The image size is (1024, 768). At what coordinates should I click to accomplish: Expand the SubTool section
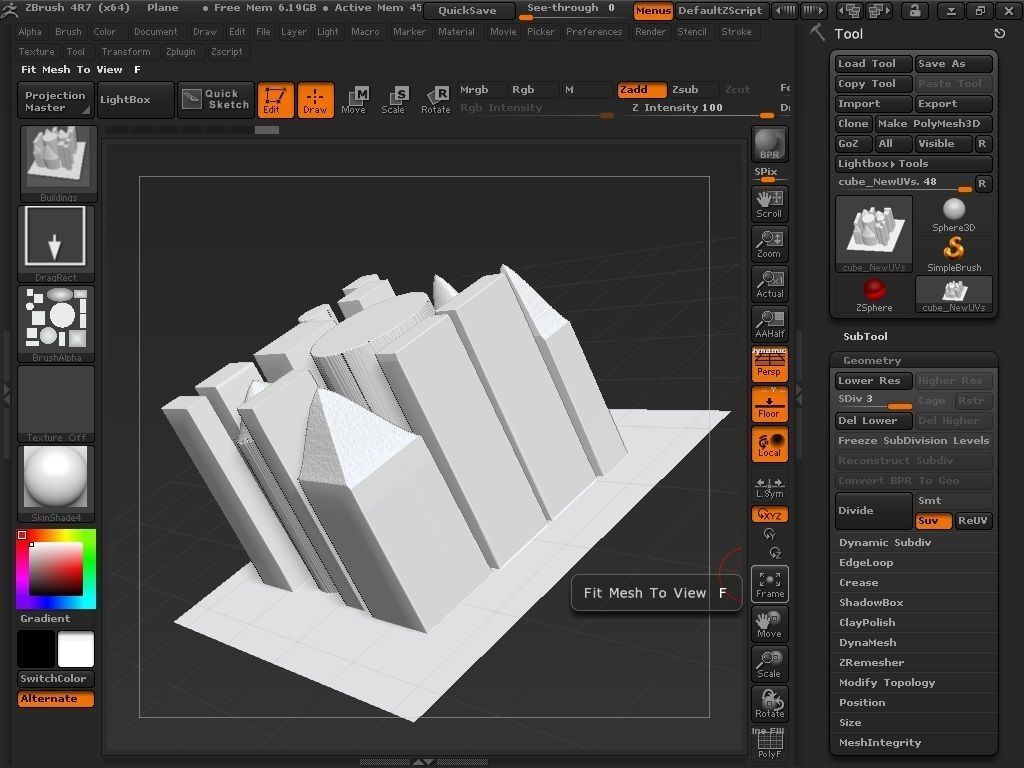[865, 336]
